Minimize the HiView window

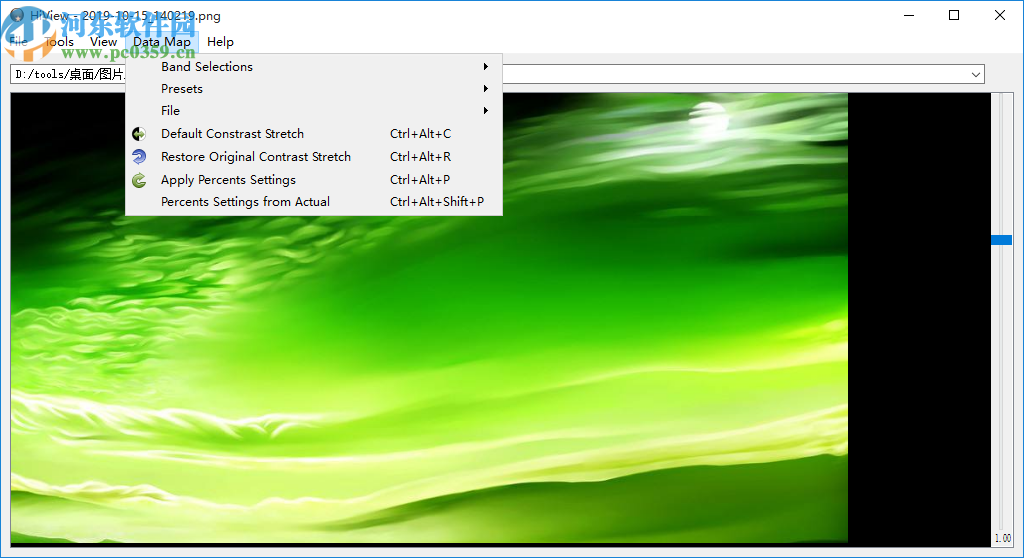click(909, 15)
